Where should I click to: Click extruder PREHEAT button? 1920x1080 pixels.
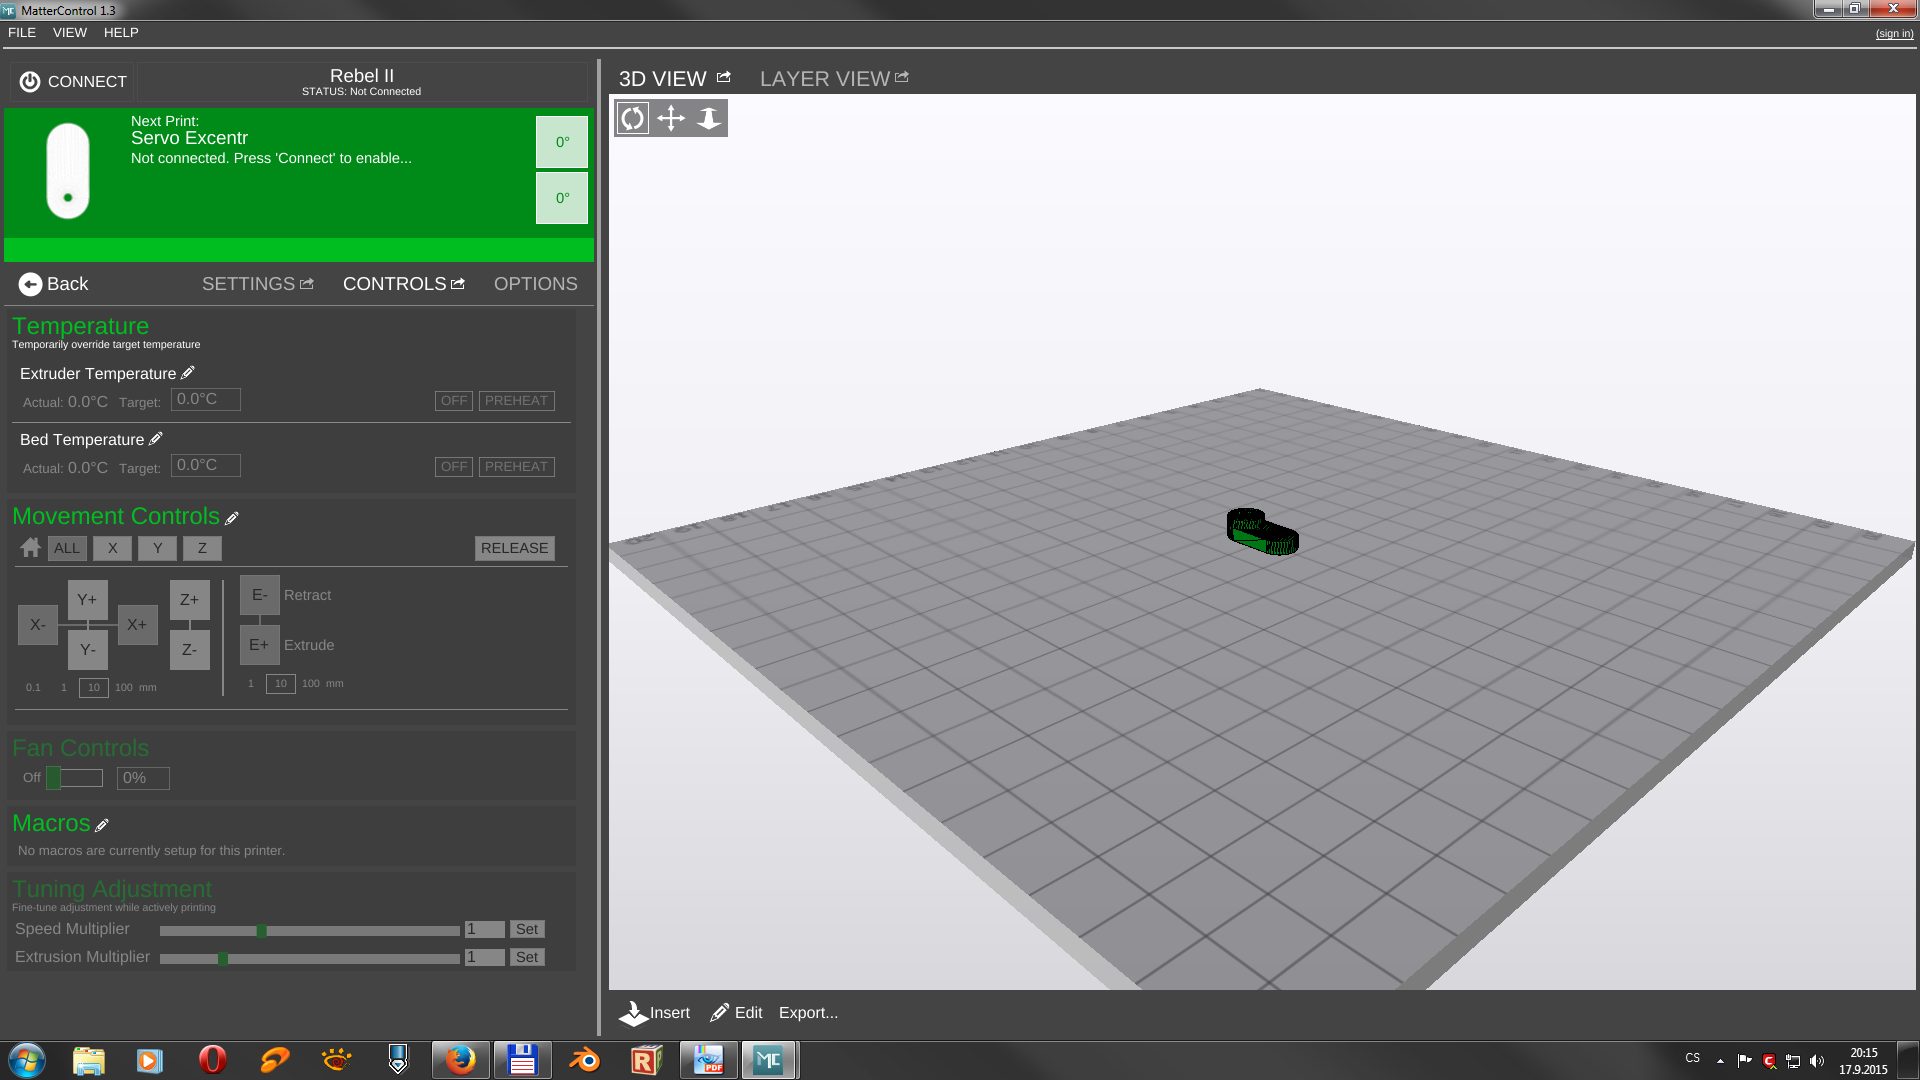[x=516, y=400]
